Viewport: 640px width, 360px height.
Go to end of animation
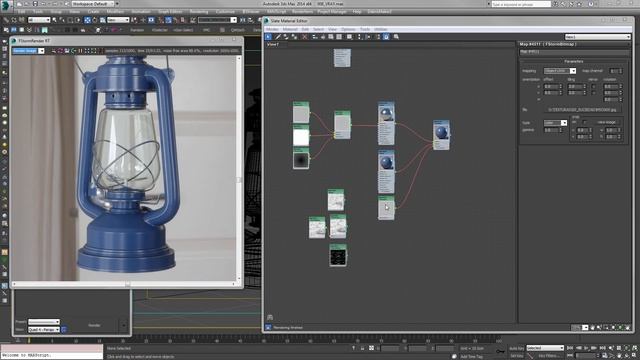click(602, 348)
